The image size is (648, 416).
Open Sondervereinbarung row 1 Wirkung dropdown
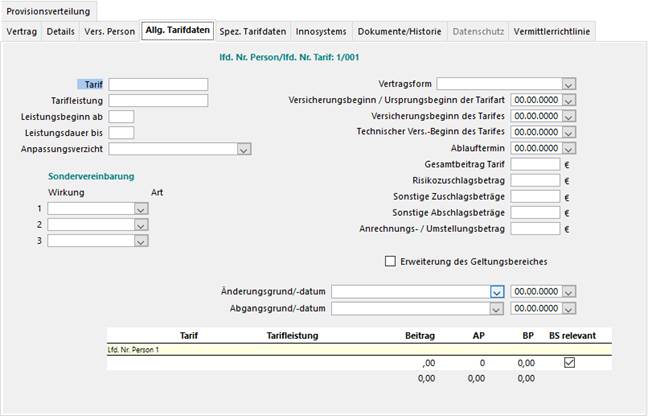(x=140, y=208)
